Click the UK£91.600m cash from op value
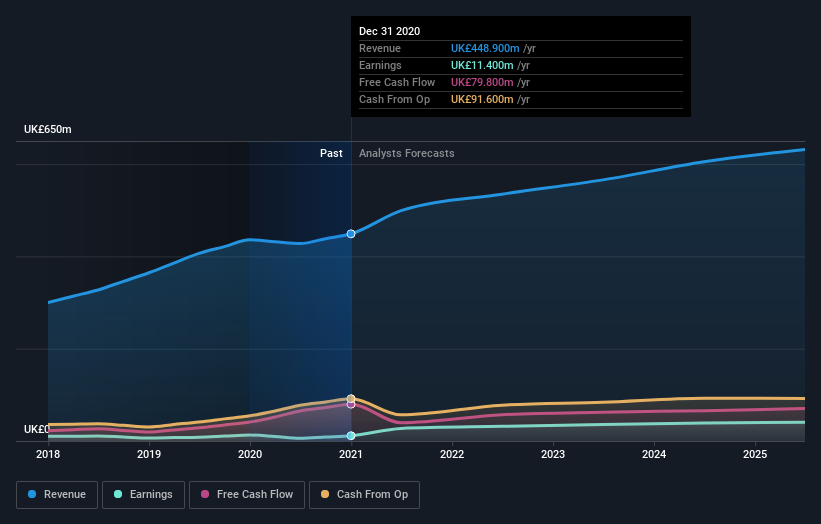 [x=482, y=99]
